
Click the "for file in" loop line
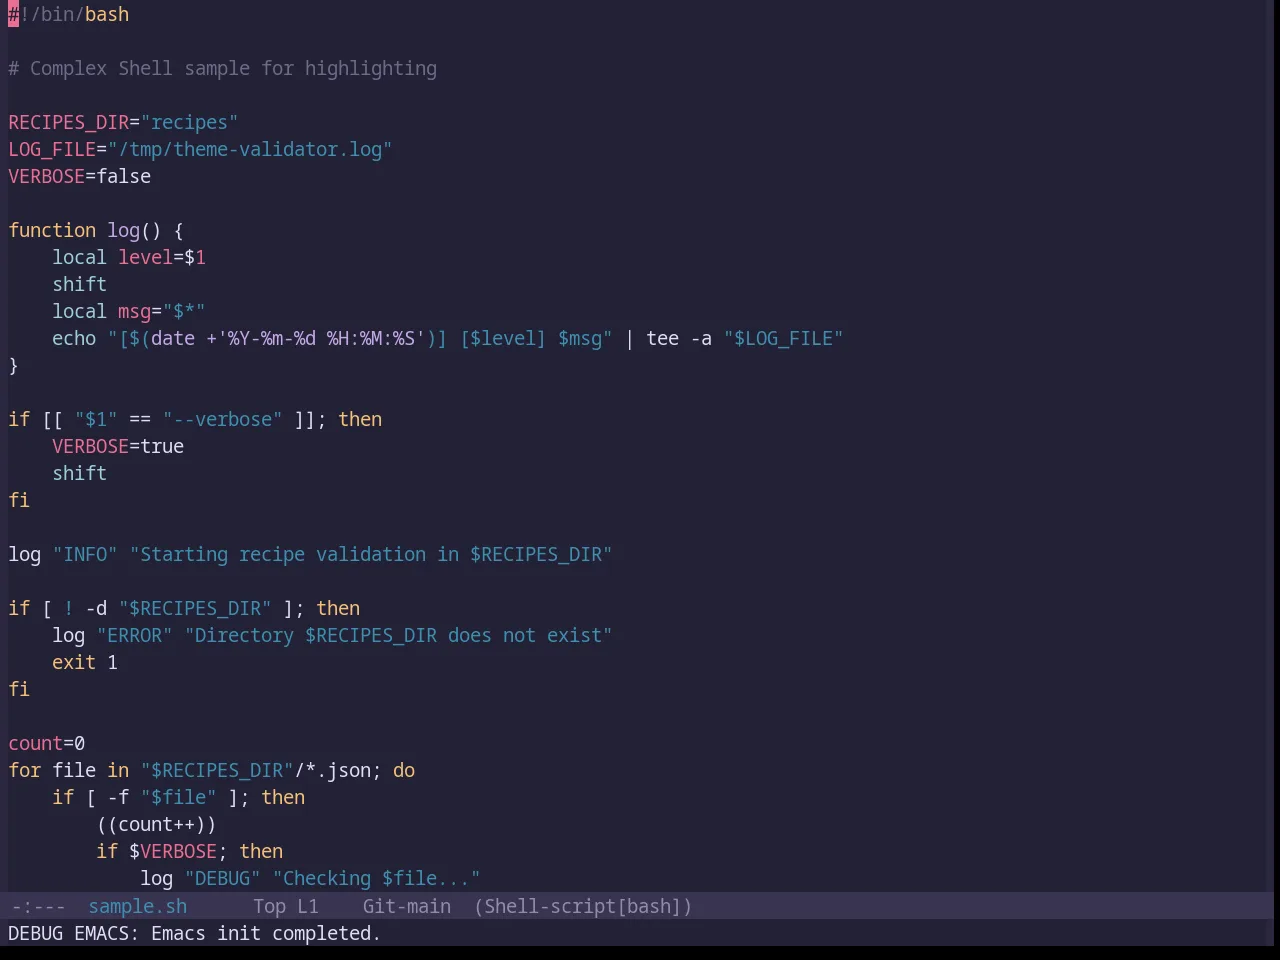212,770
